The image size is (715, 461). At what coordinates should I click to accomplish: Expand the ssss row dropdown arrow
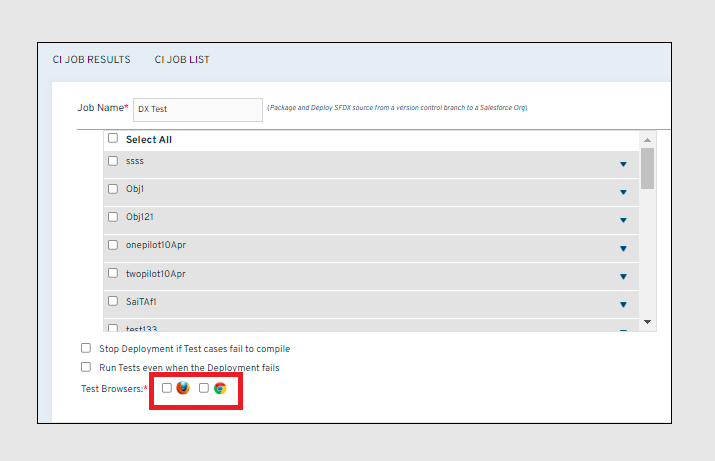622,164
